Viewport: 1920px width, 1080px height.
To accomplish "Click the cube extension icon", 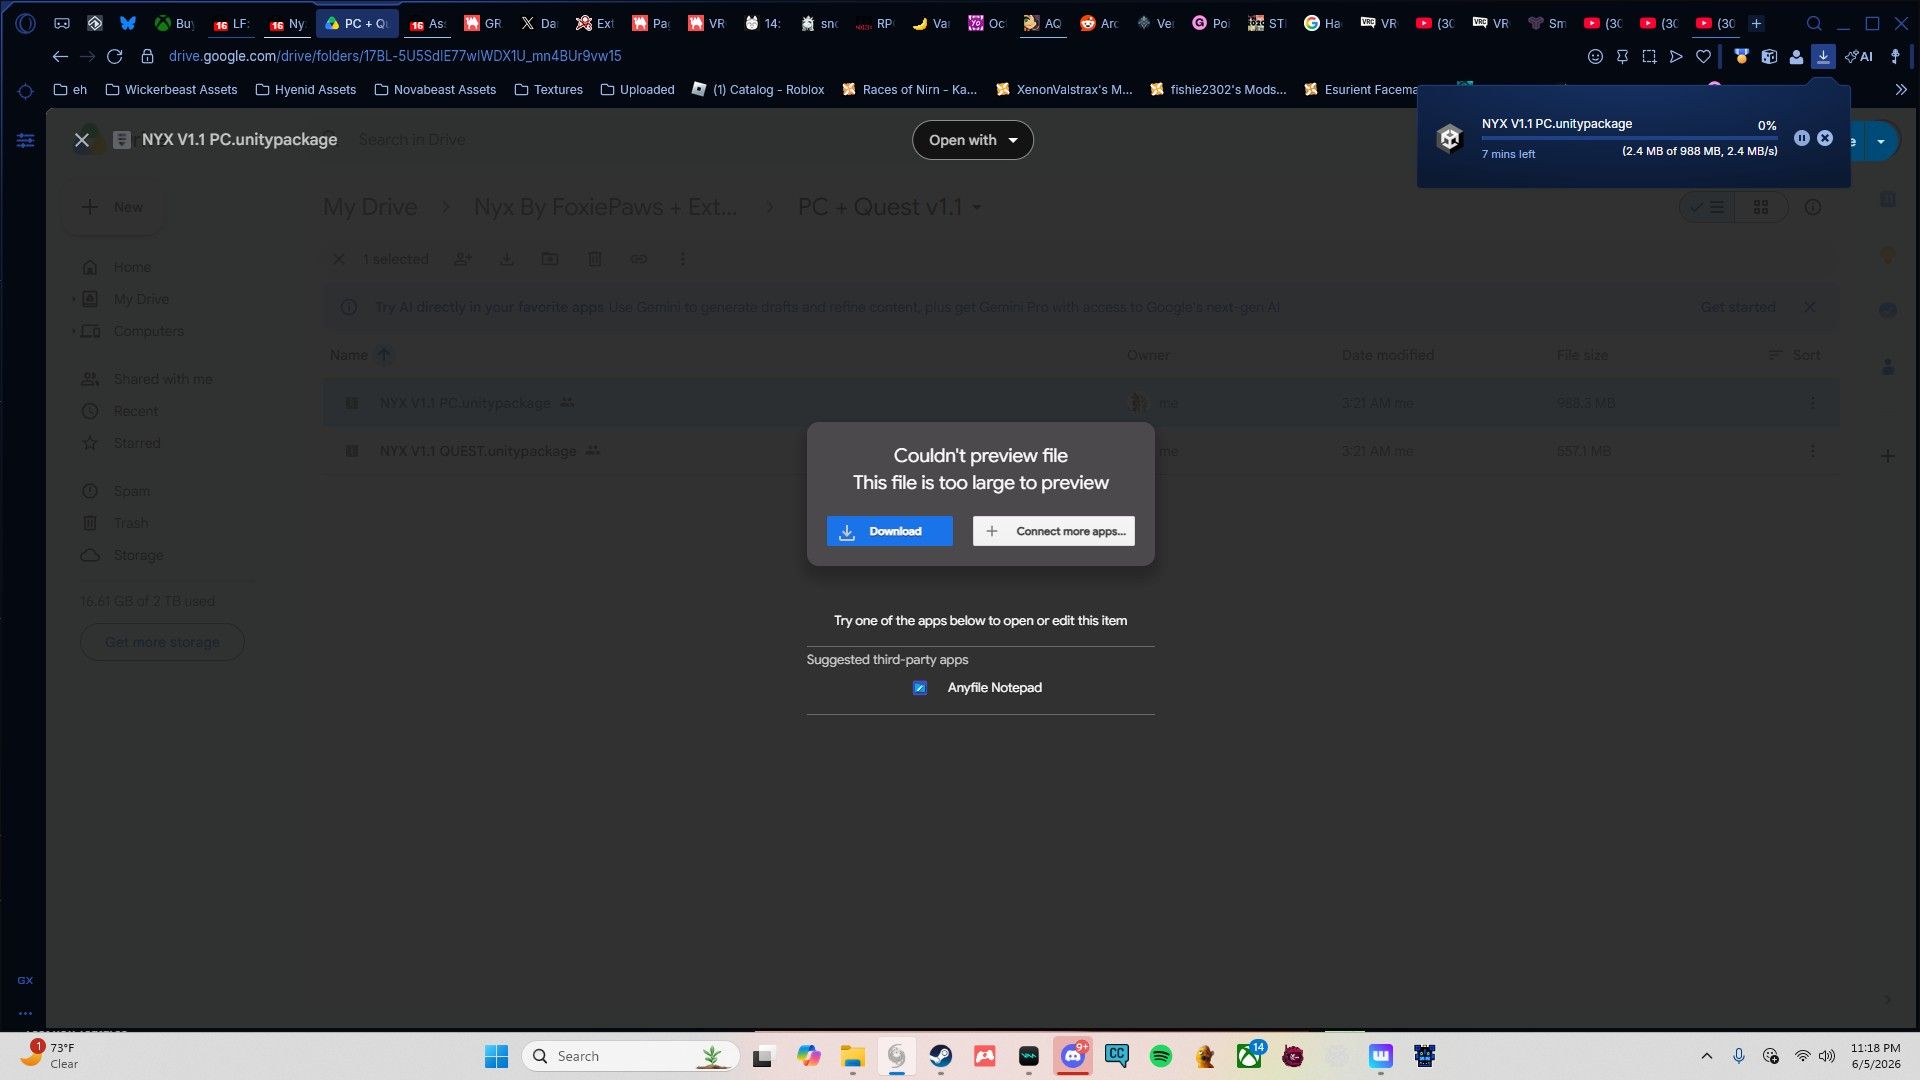I will [x=1769, y=57].
